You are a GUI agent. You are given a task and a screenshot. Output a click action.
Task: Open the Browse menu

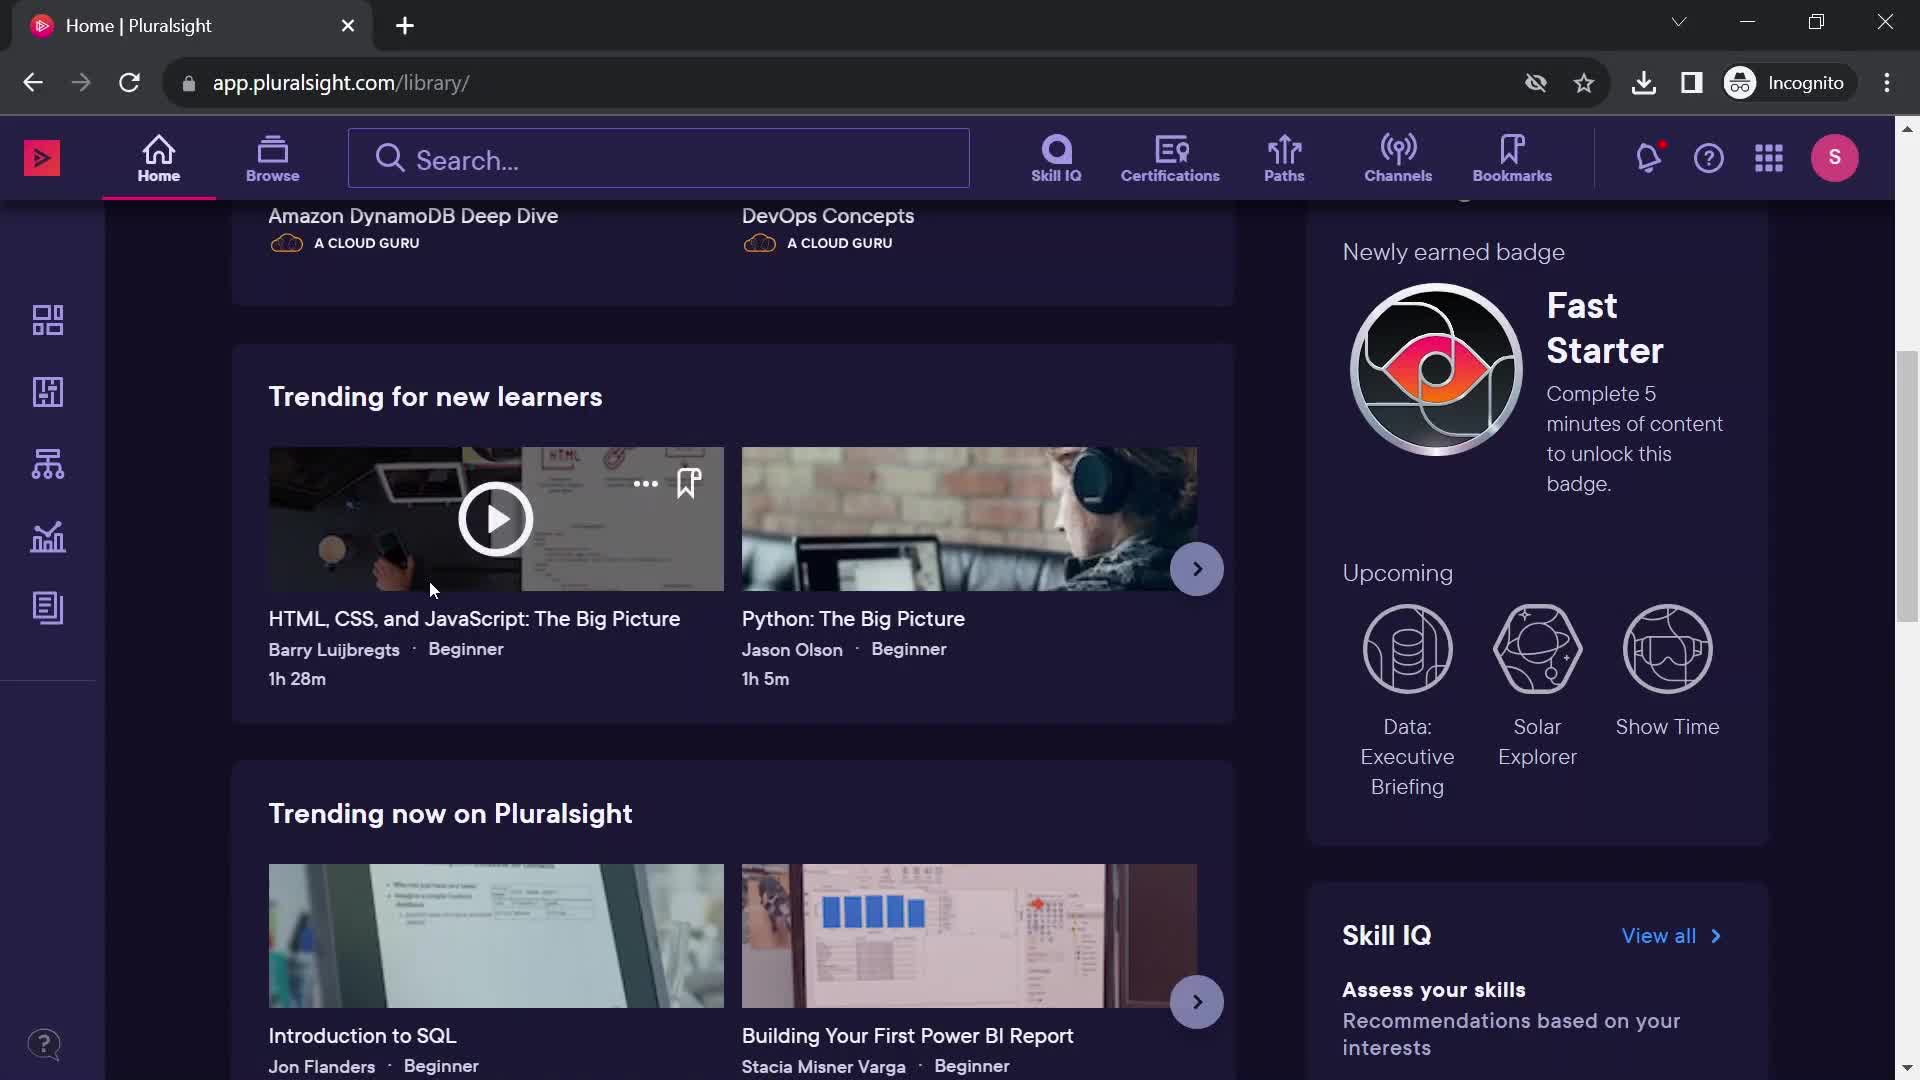272,159
